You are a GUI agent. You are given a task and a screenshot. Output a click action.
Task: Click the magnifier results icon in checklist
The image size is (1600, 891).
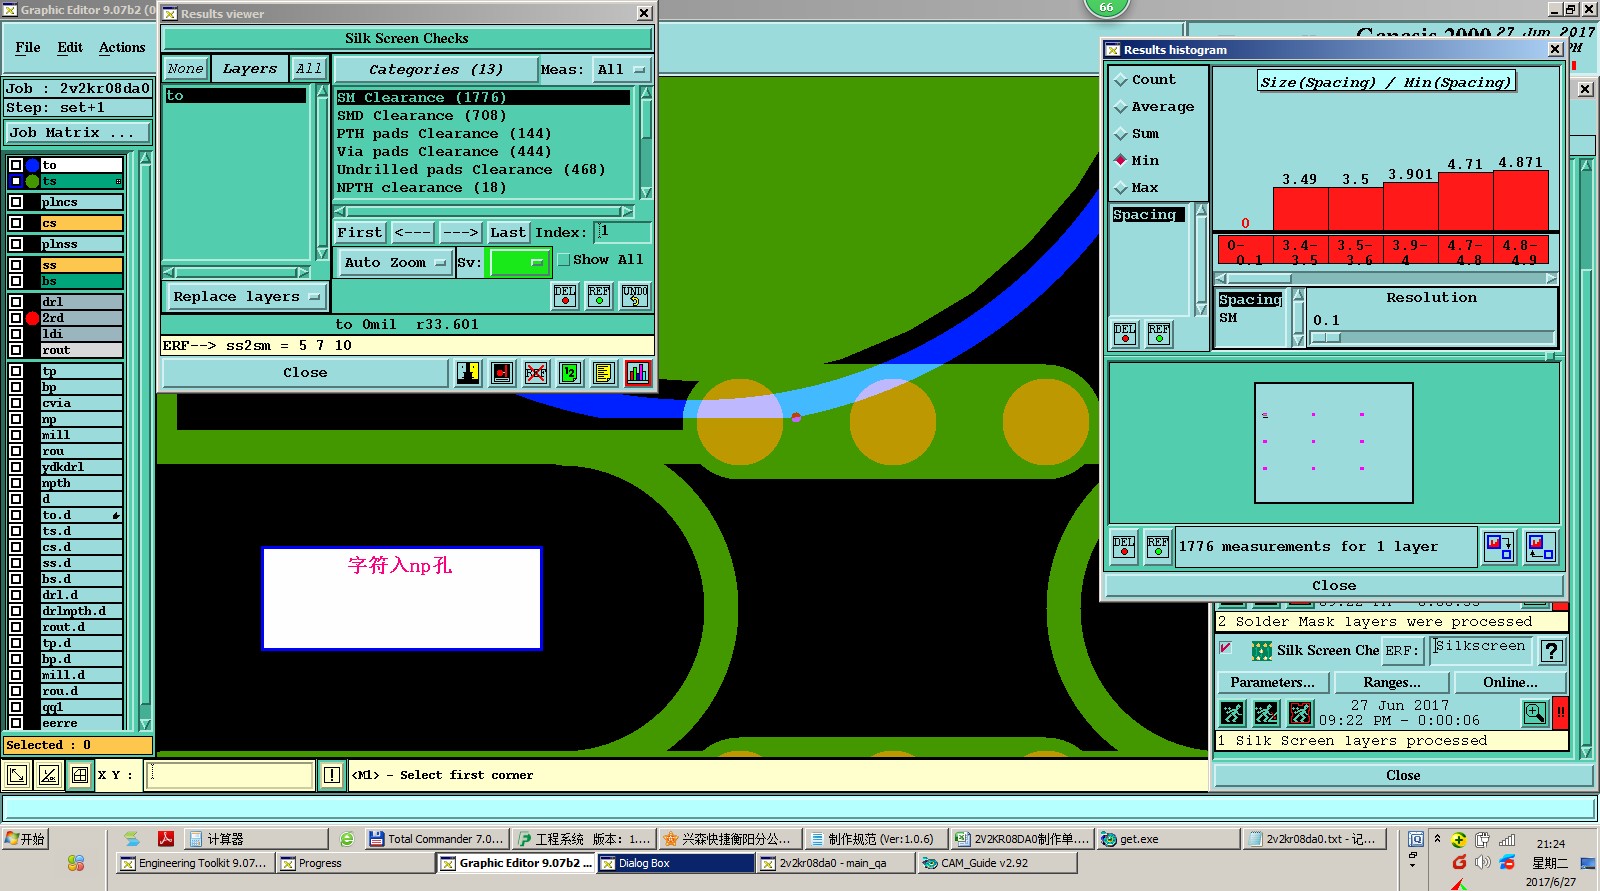1535,713
